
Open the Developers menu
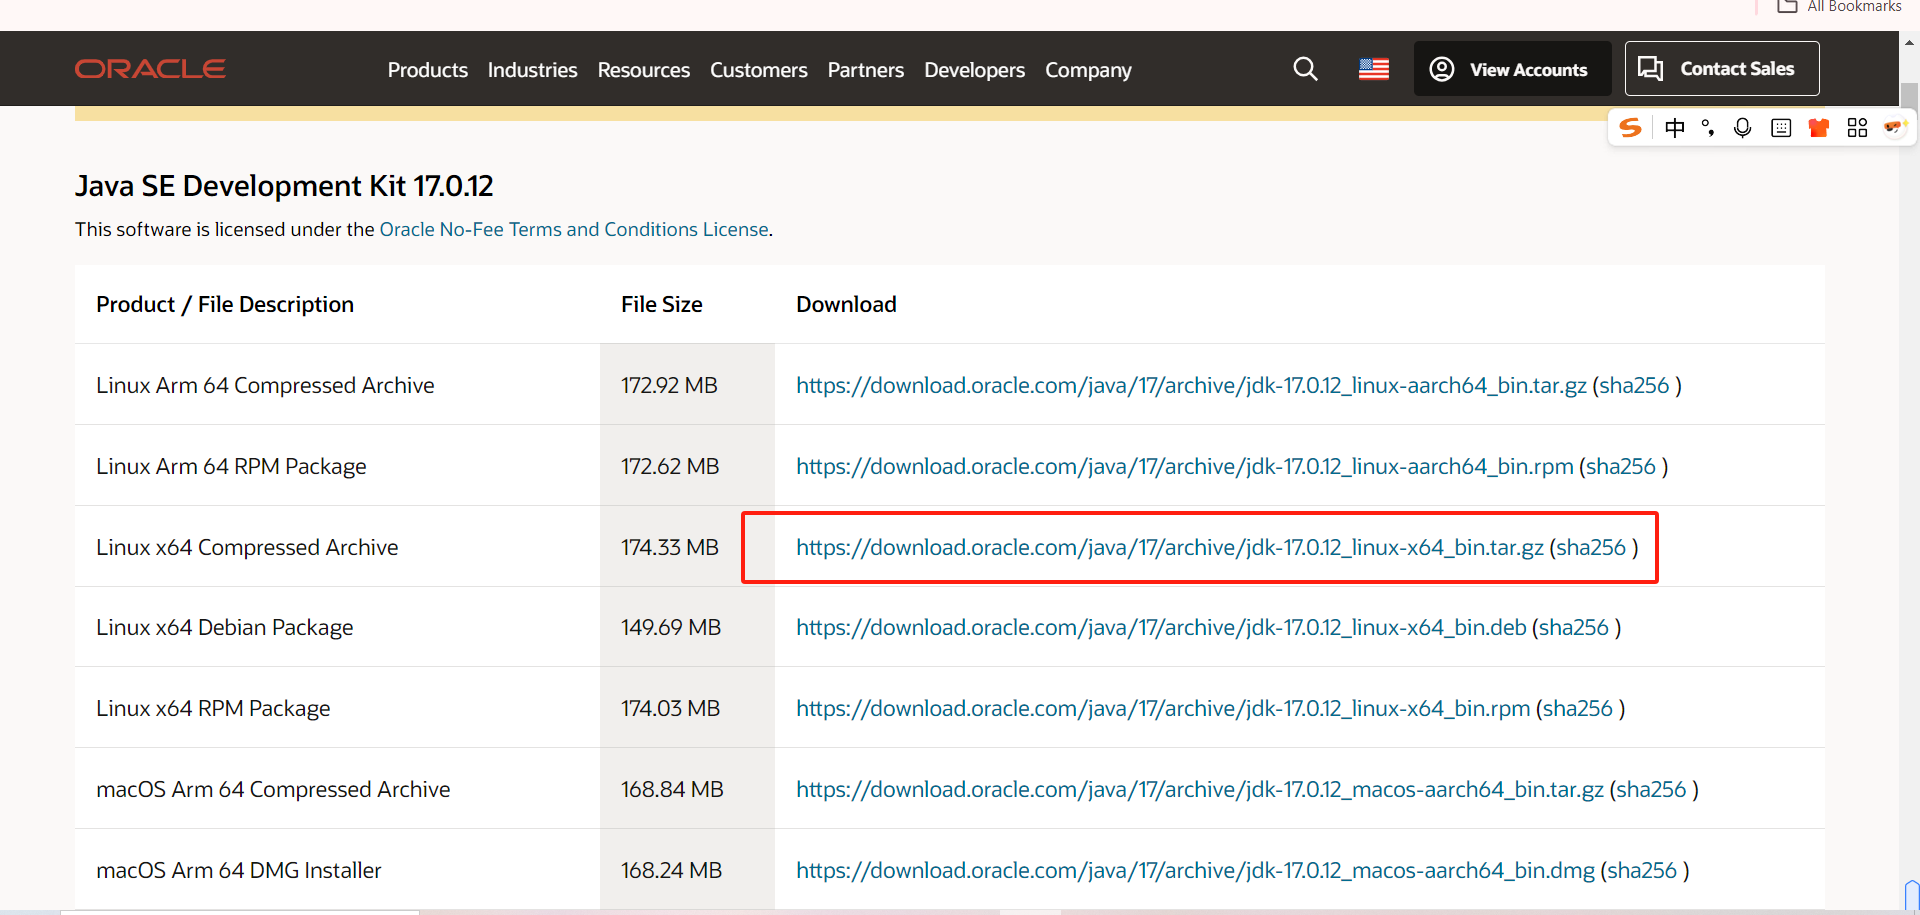[975, 70]
